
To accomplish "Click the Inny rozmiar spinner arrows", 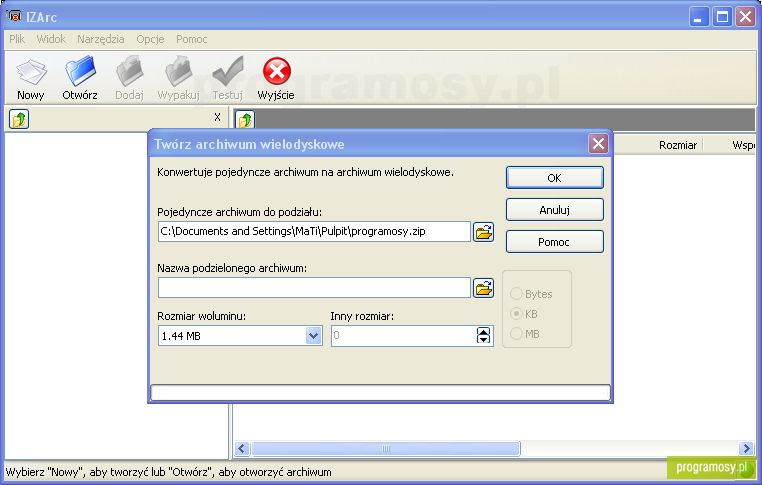I will (x=483, y=336).
